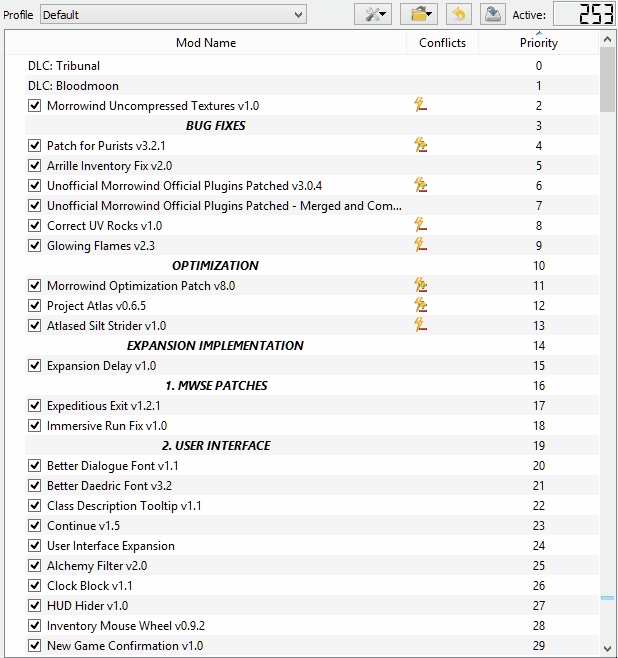Sort by Priority column header

[x=539, y=43]
